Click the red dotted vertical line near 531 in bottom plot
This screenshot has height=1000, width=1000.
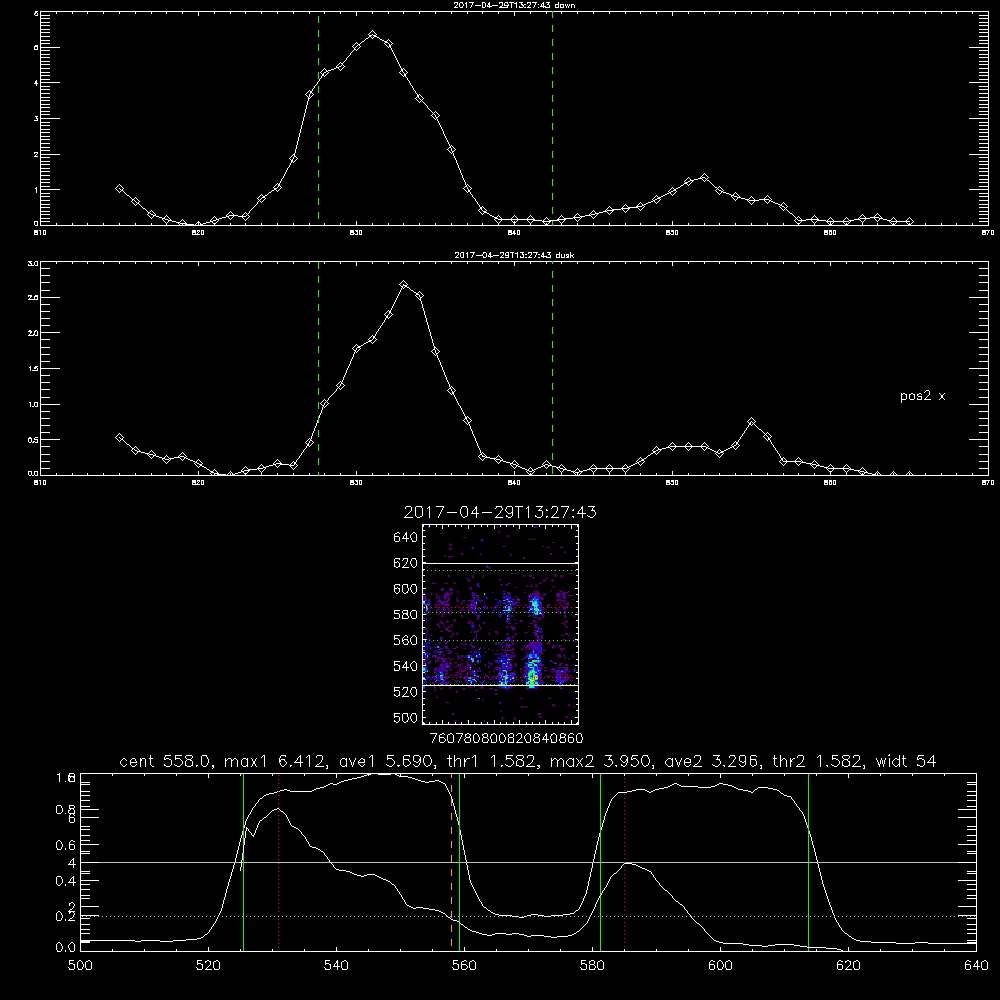(x=278, y=862)
